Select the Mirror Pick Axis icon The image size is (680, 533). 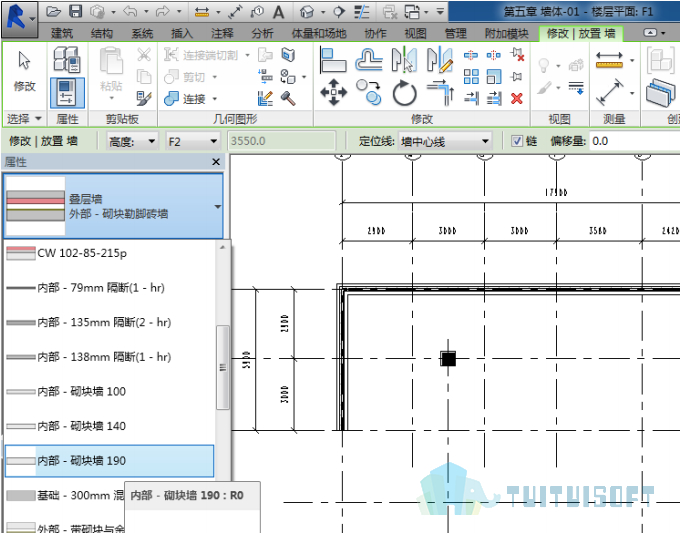pyautogui.click(x=404, y=60)
